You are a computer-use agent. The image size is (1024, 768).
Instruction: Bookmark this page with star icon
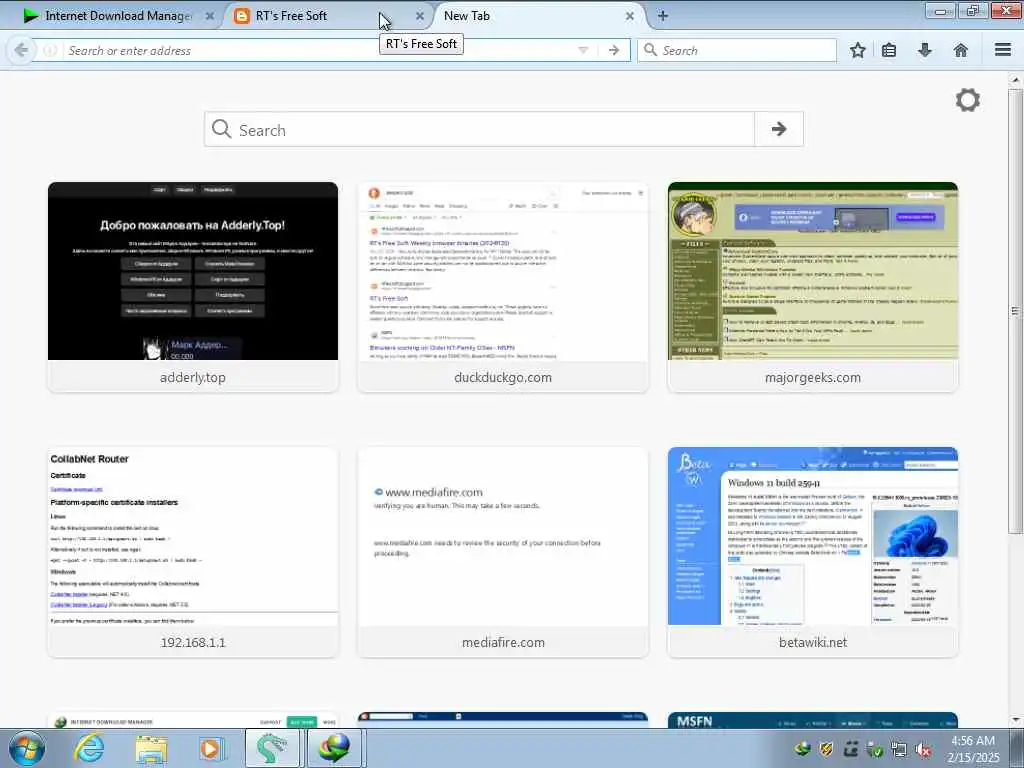click(x=857, y=50)
